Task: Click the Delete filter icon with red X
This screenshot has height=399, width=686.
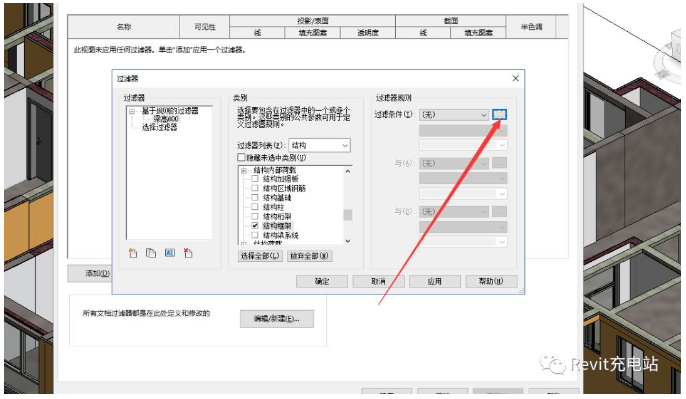Action: [x=188, y=253]
